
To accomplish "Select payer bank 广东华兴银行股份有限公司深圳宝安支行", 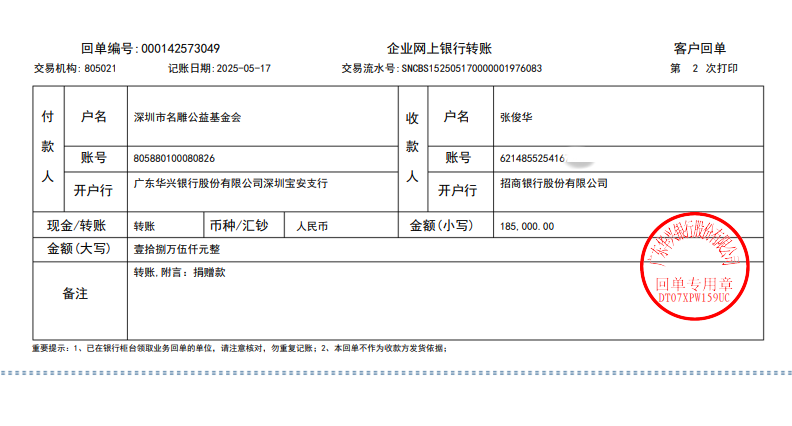I will click(x=231, y=183).
